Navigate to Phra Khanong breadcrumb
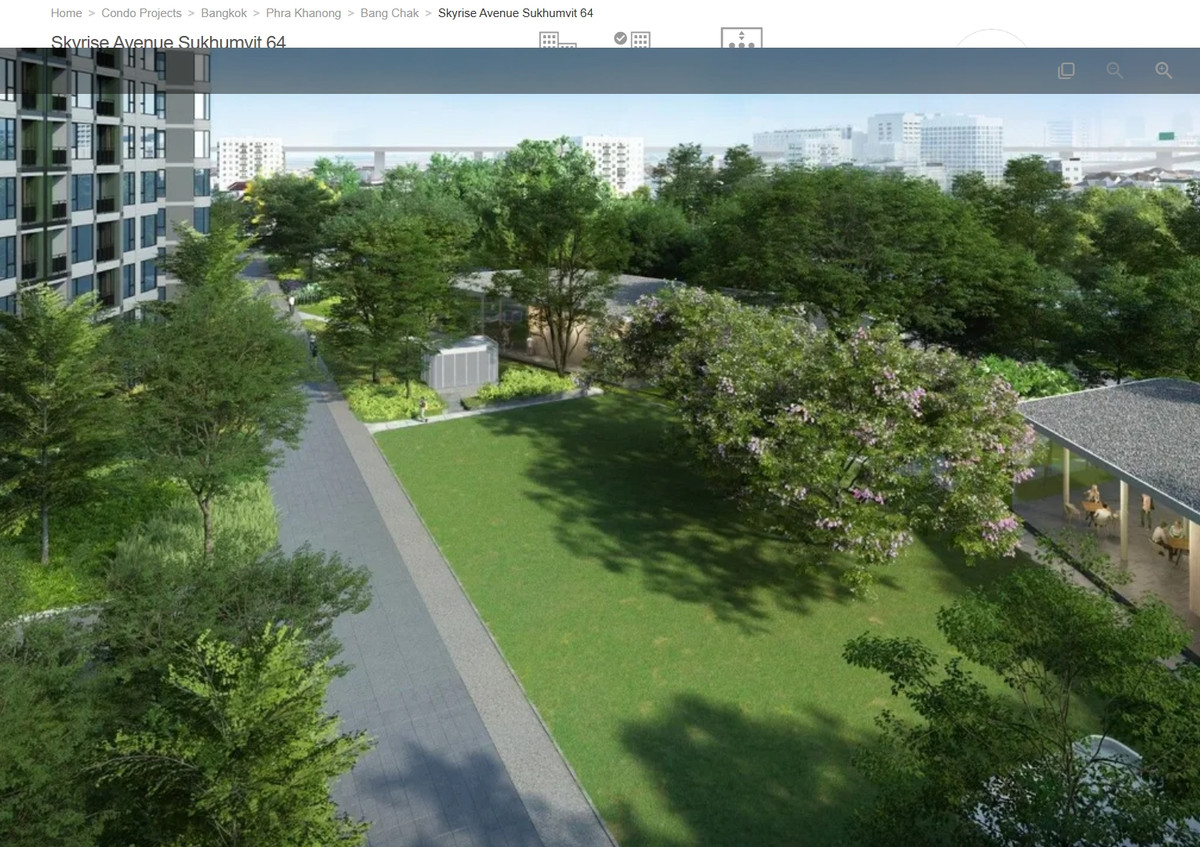The image size is (1200, 847). [x=303, y=13]
